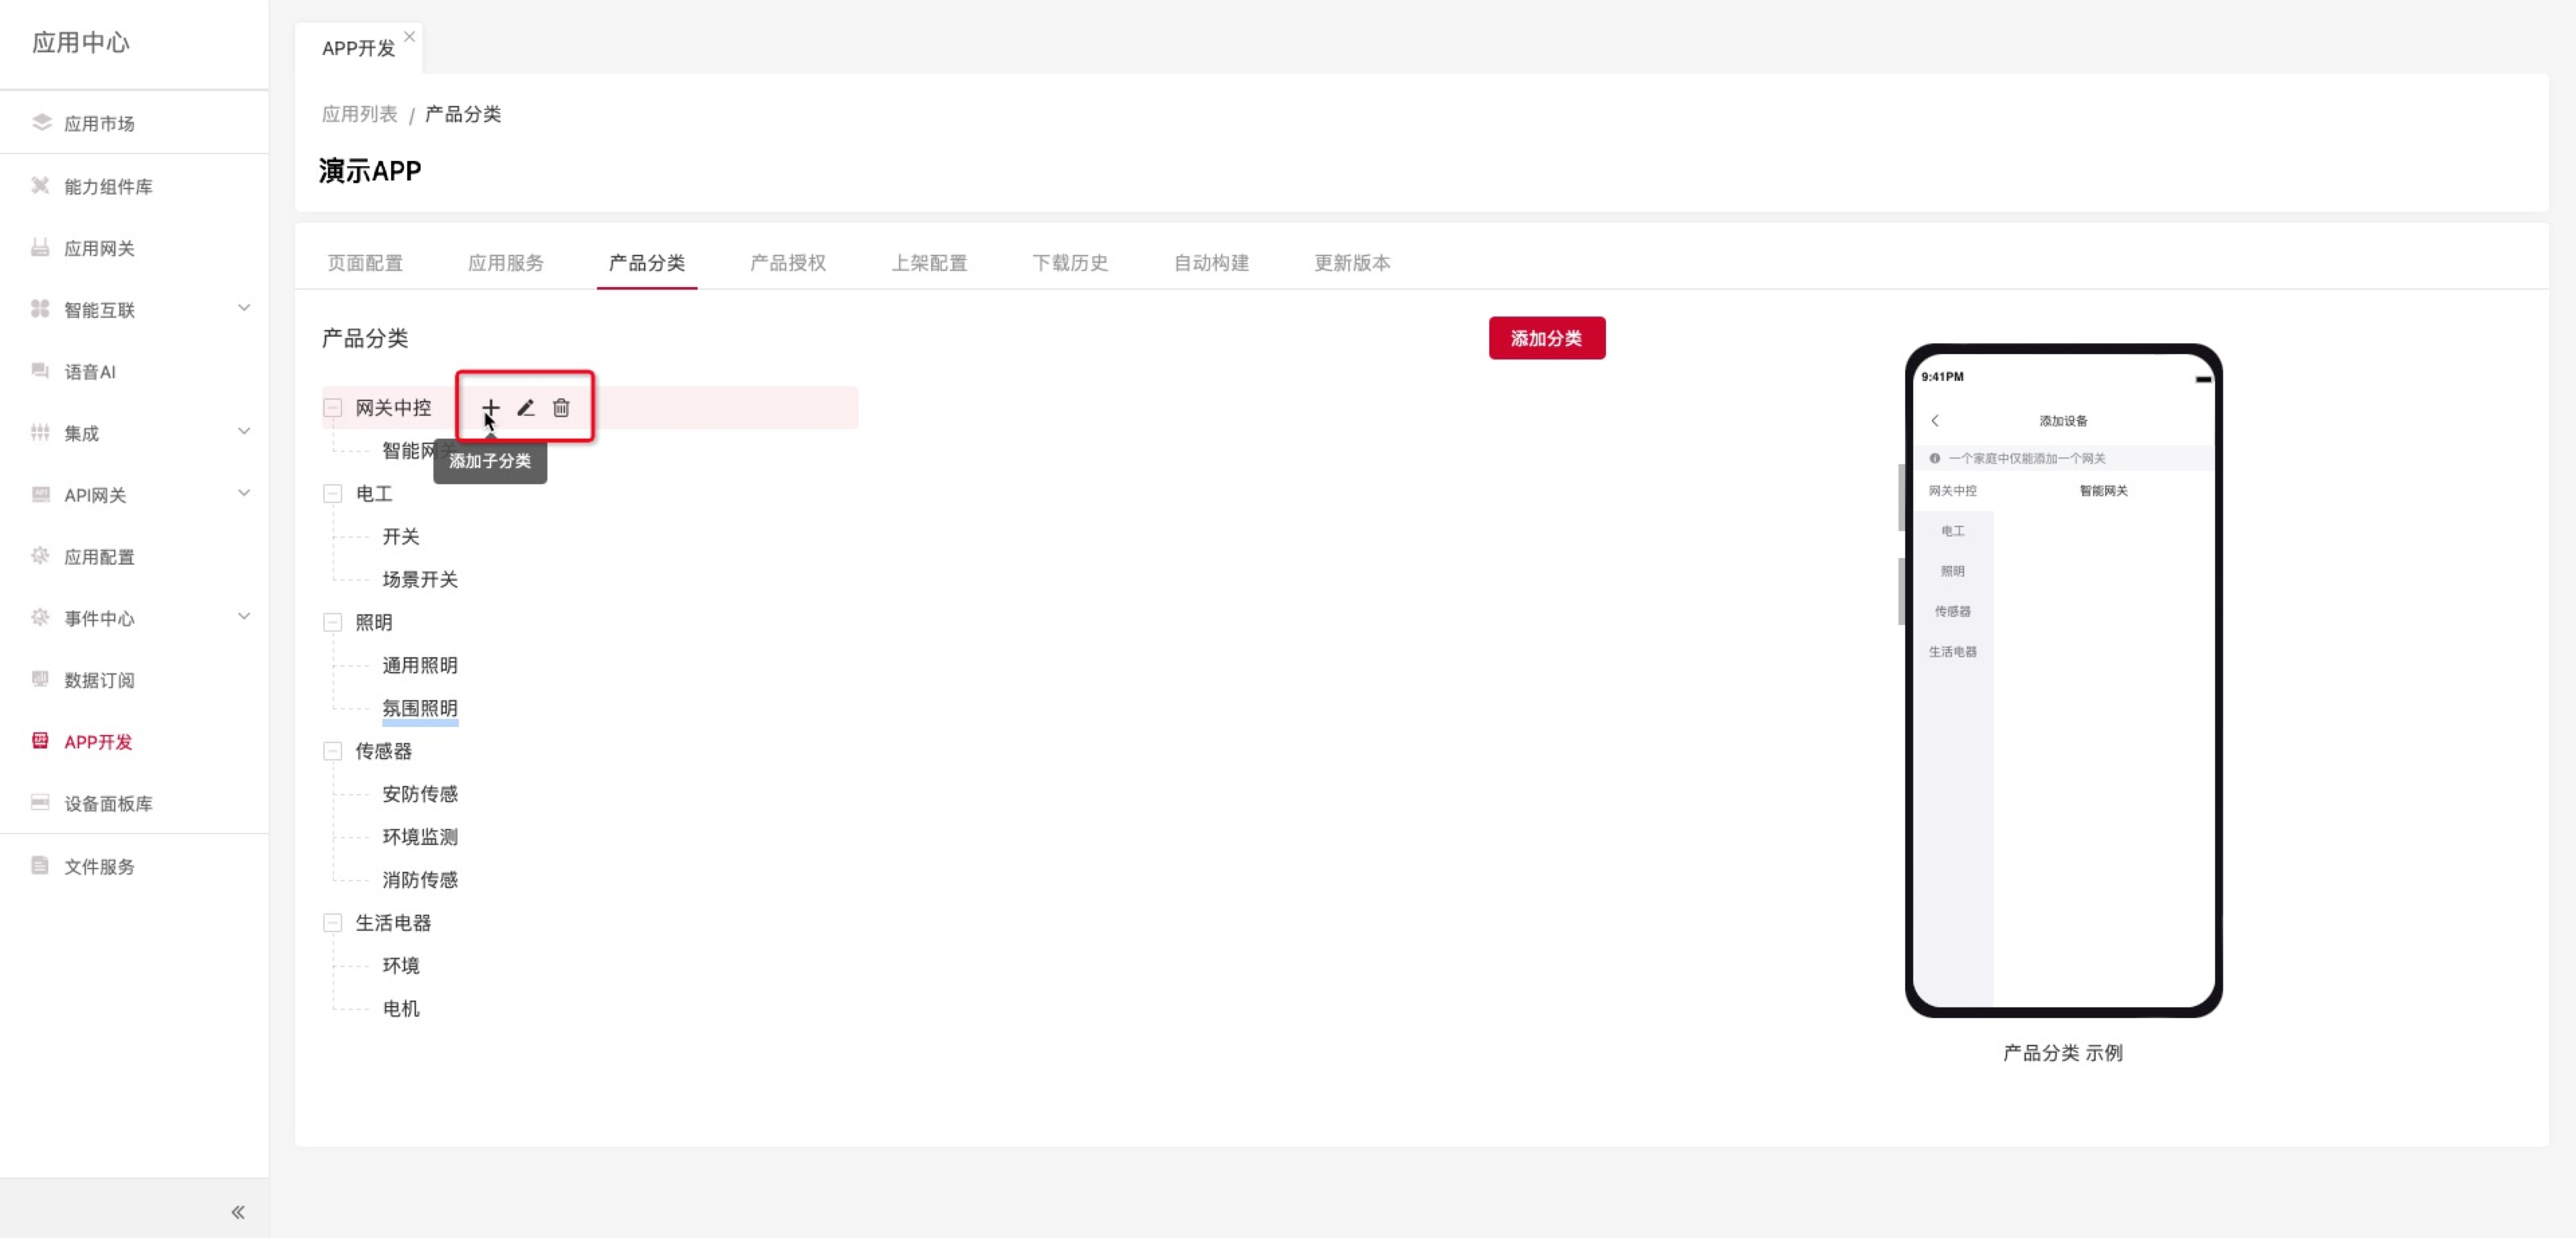Expand the API网关 sidebar menu
This screenshot has height=1238, width=2576.
(243, 493)
